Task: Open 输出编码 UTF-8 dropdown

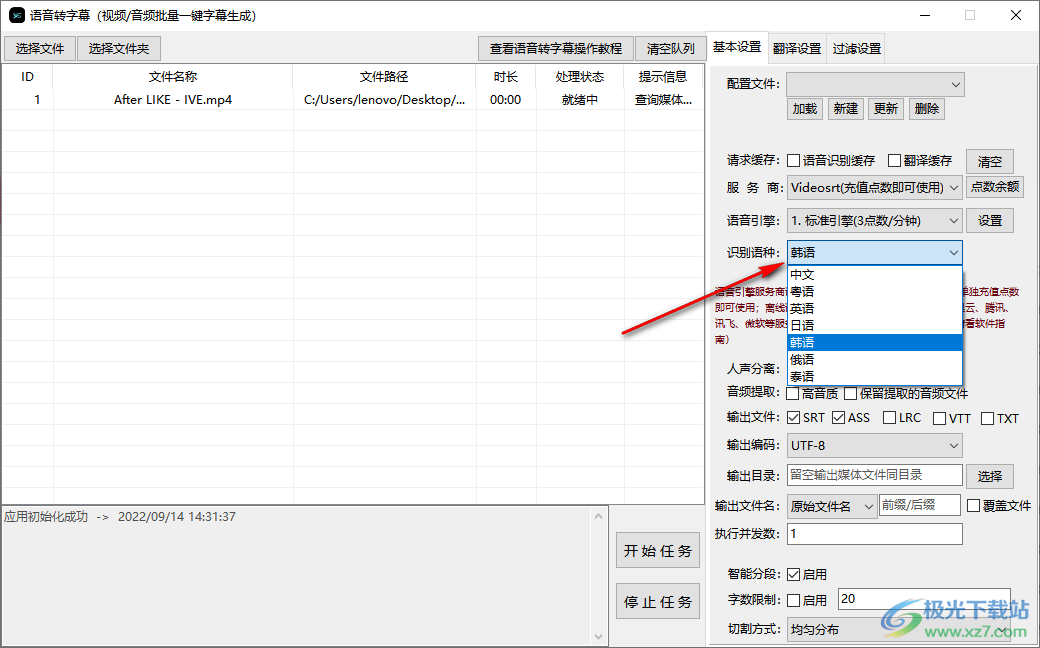Action: pos(875,446)
